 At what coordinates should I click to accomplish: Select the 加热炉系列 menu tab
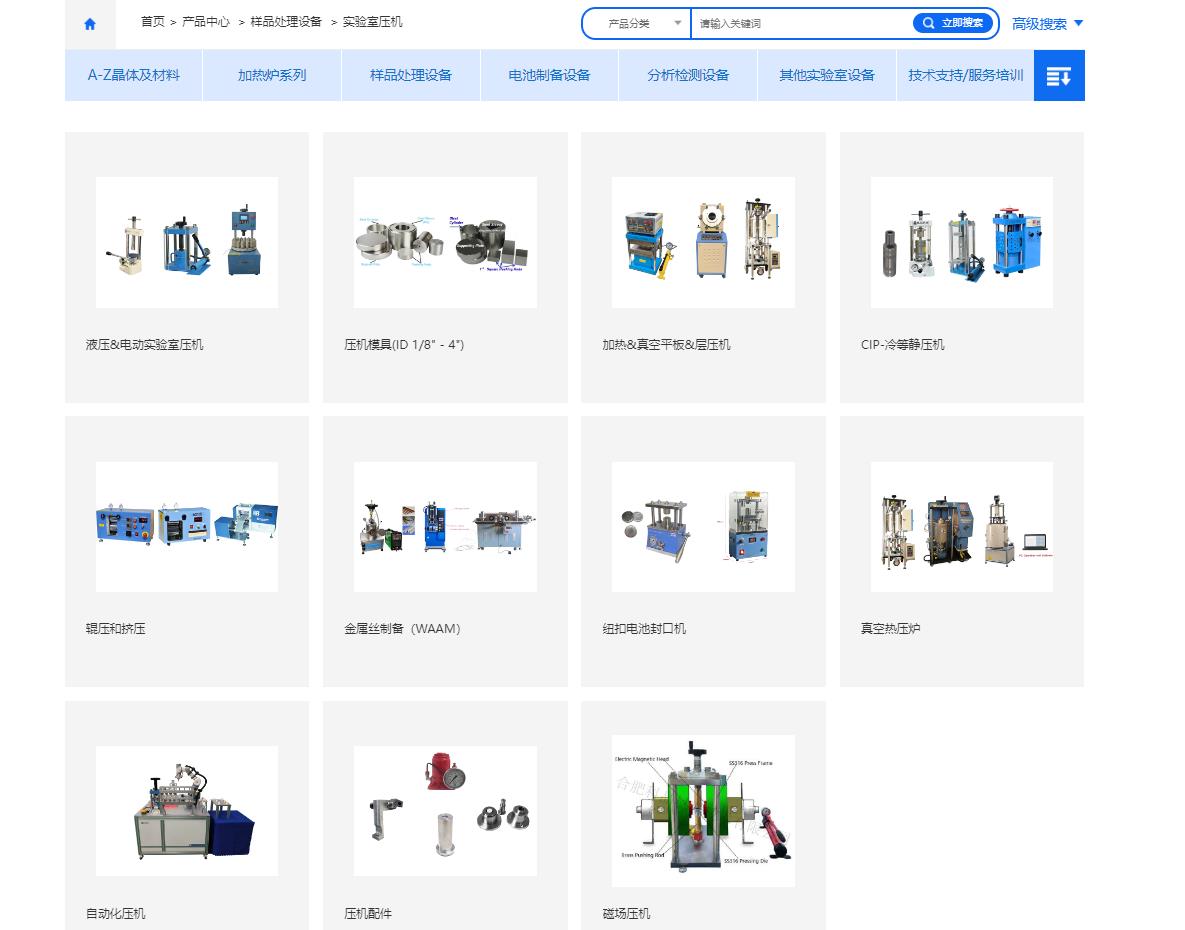pyautogui.click(x=272, y=75)
